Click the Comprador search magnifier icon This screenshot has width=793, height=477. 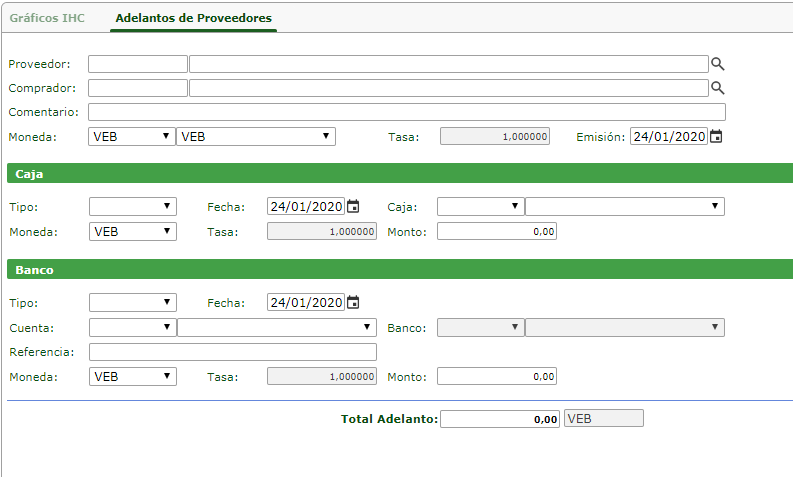pos(717,88)
